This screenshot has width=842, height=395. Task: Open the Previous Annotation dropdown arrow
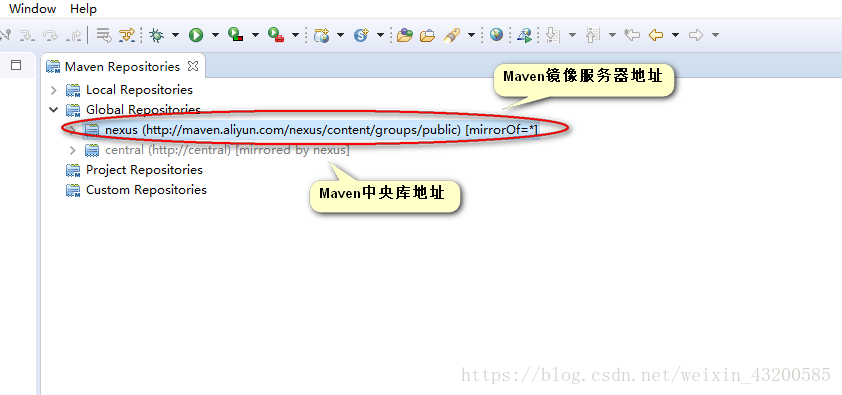click(x=612, y=35)
